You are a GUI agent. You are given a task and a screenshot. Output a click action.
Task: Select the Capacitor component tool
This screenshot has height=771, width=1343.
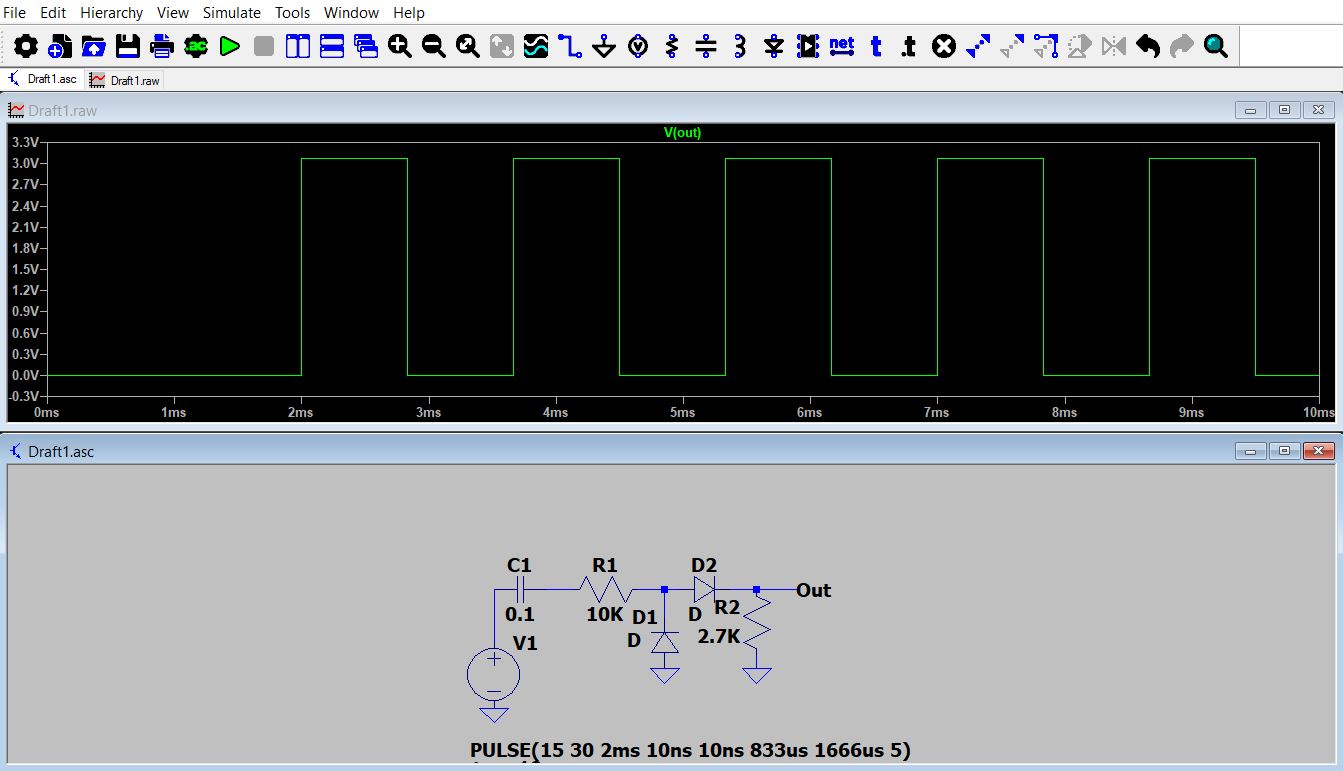704,45
